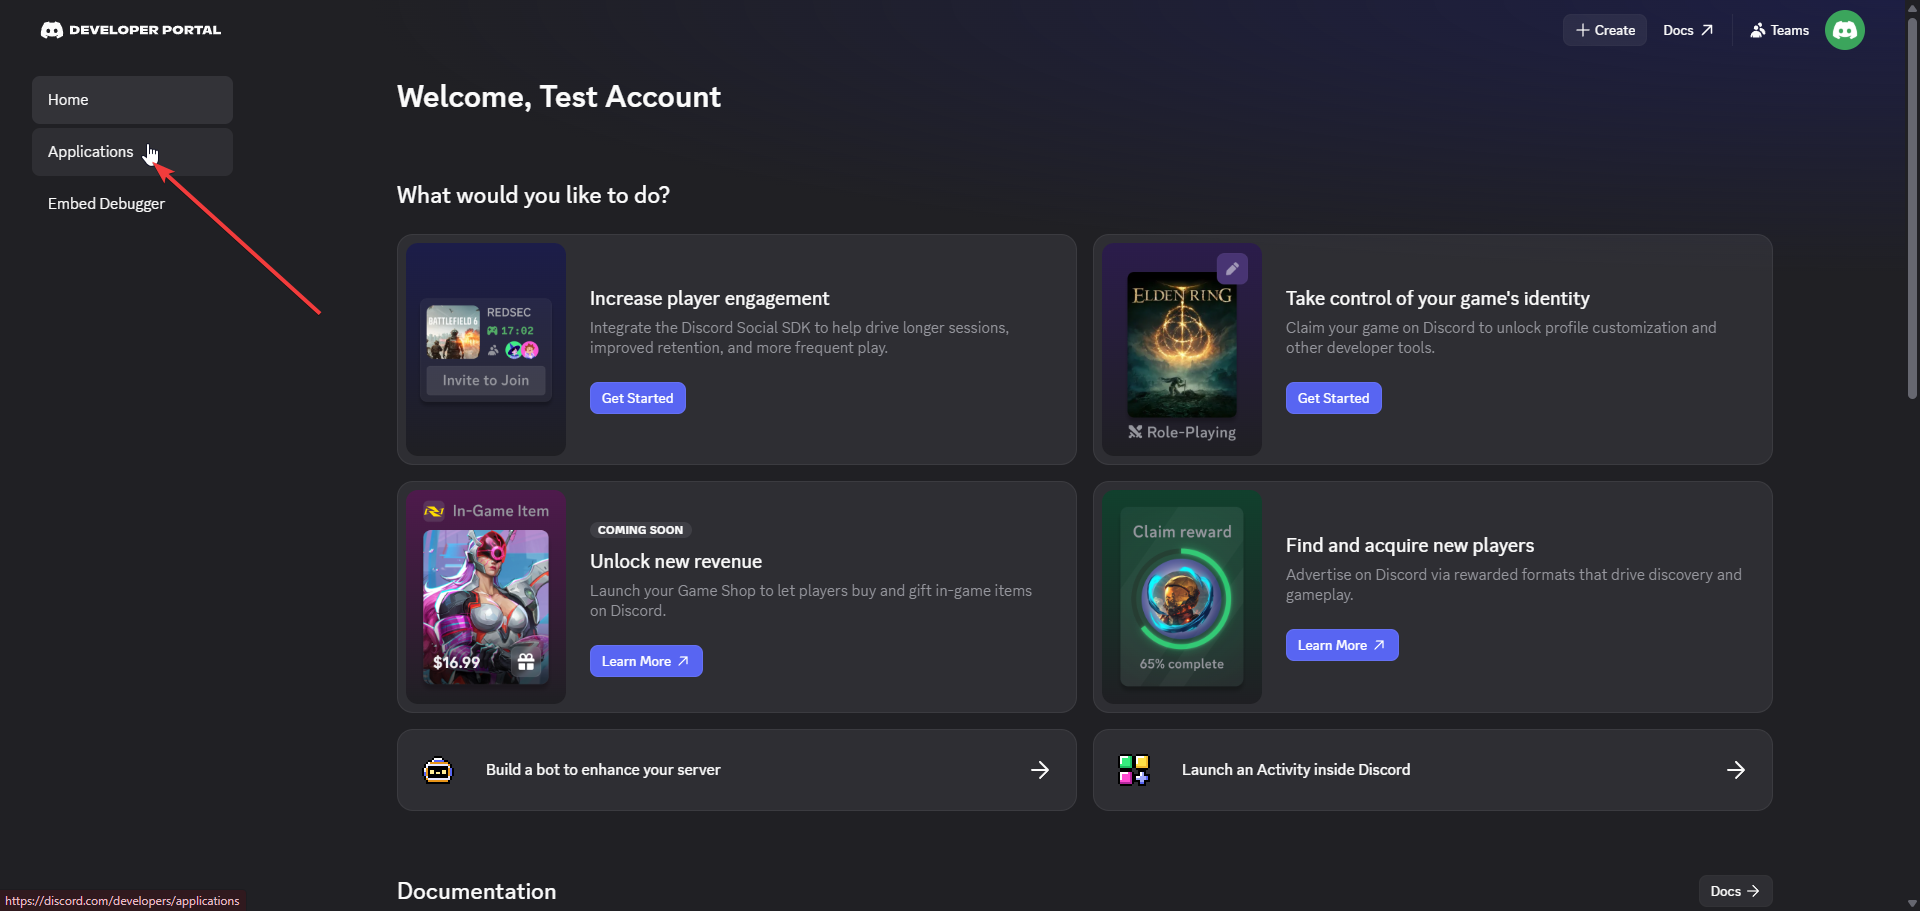Click Get Started under Increase player engagement
This screenshot has height=911, width=1920.
[x=637, y=398]
